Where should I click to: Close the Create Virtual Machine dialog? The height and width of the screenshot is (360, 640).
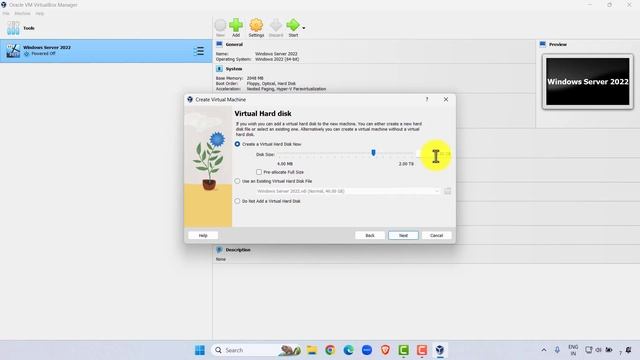click(x=446, y=99)
